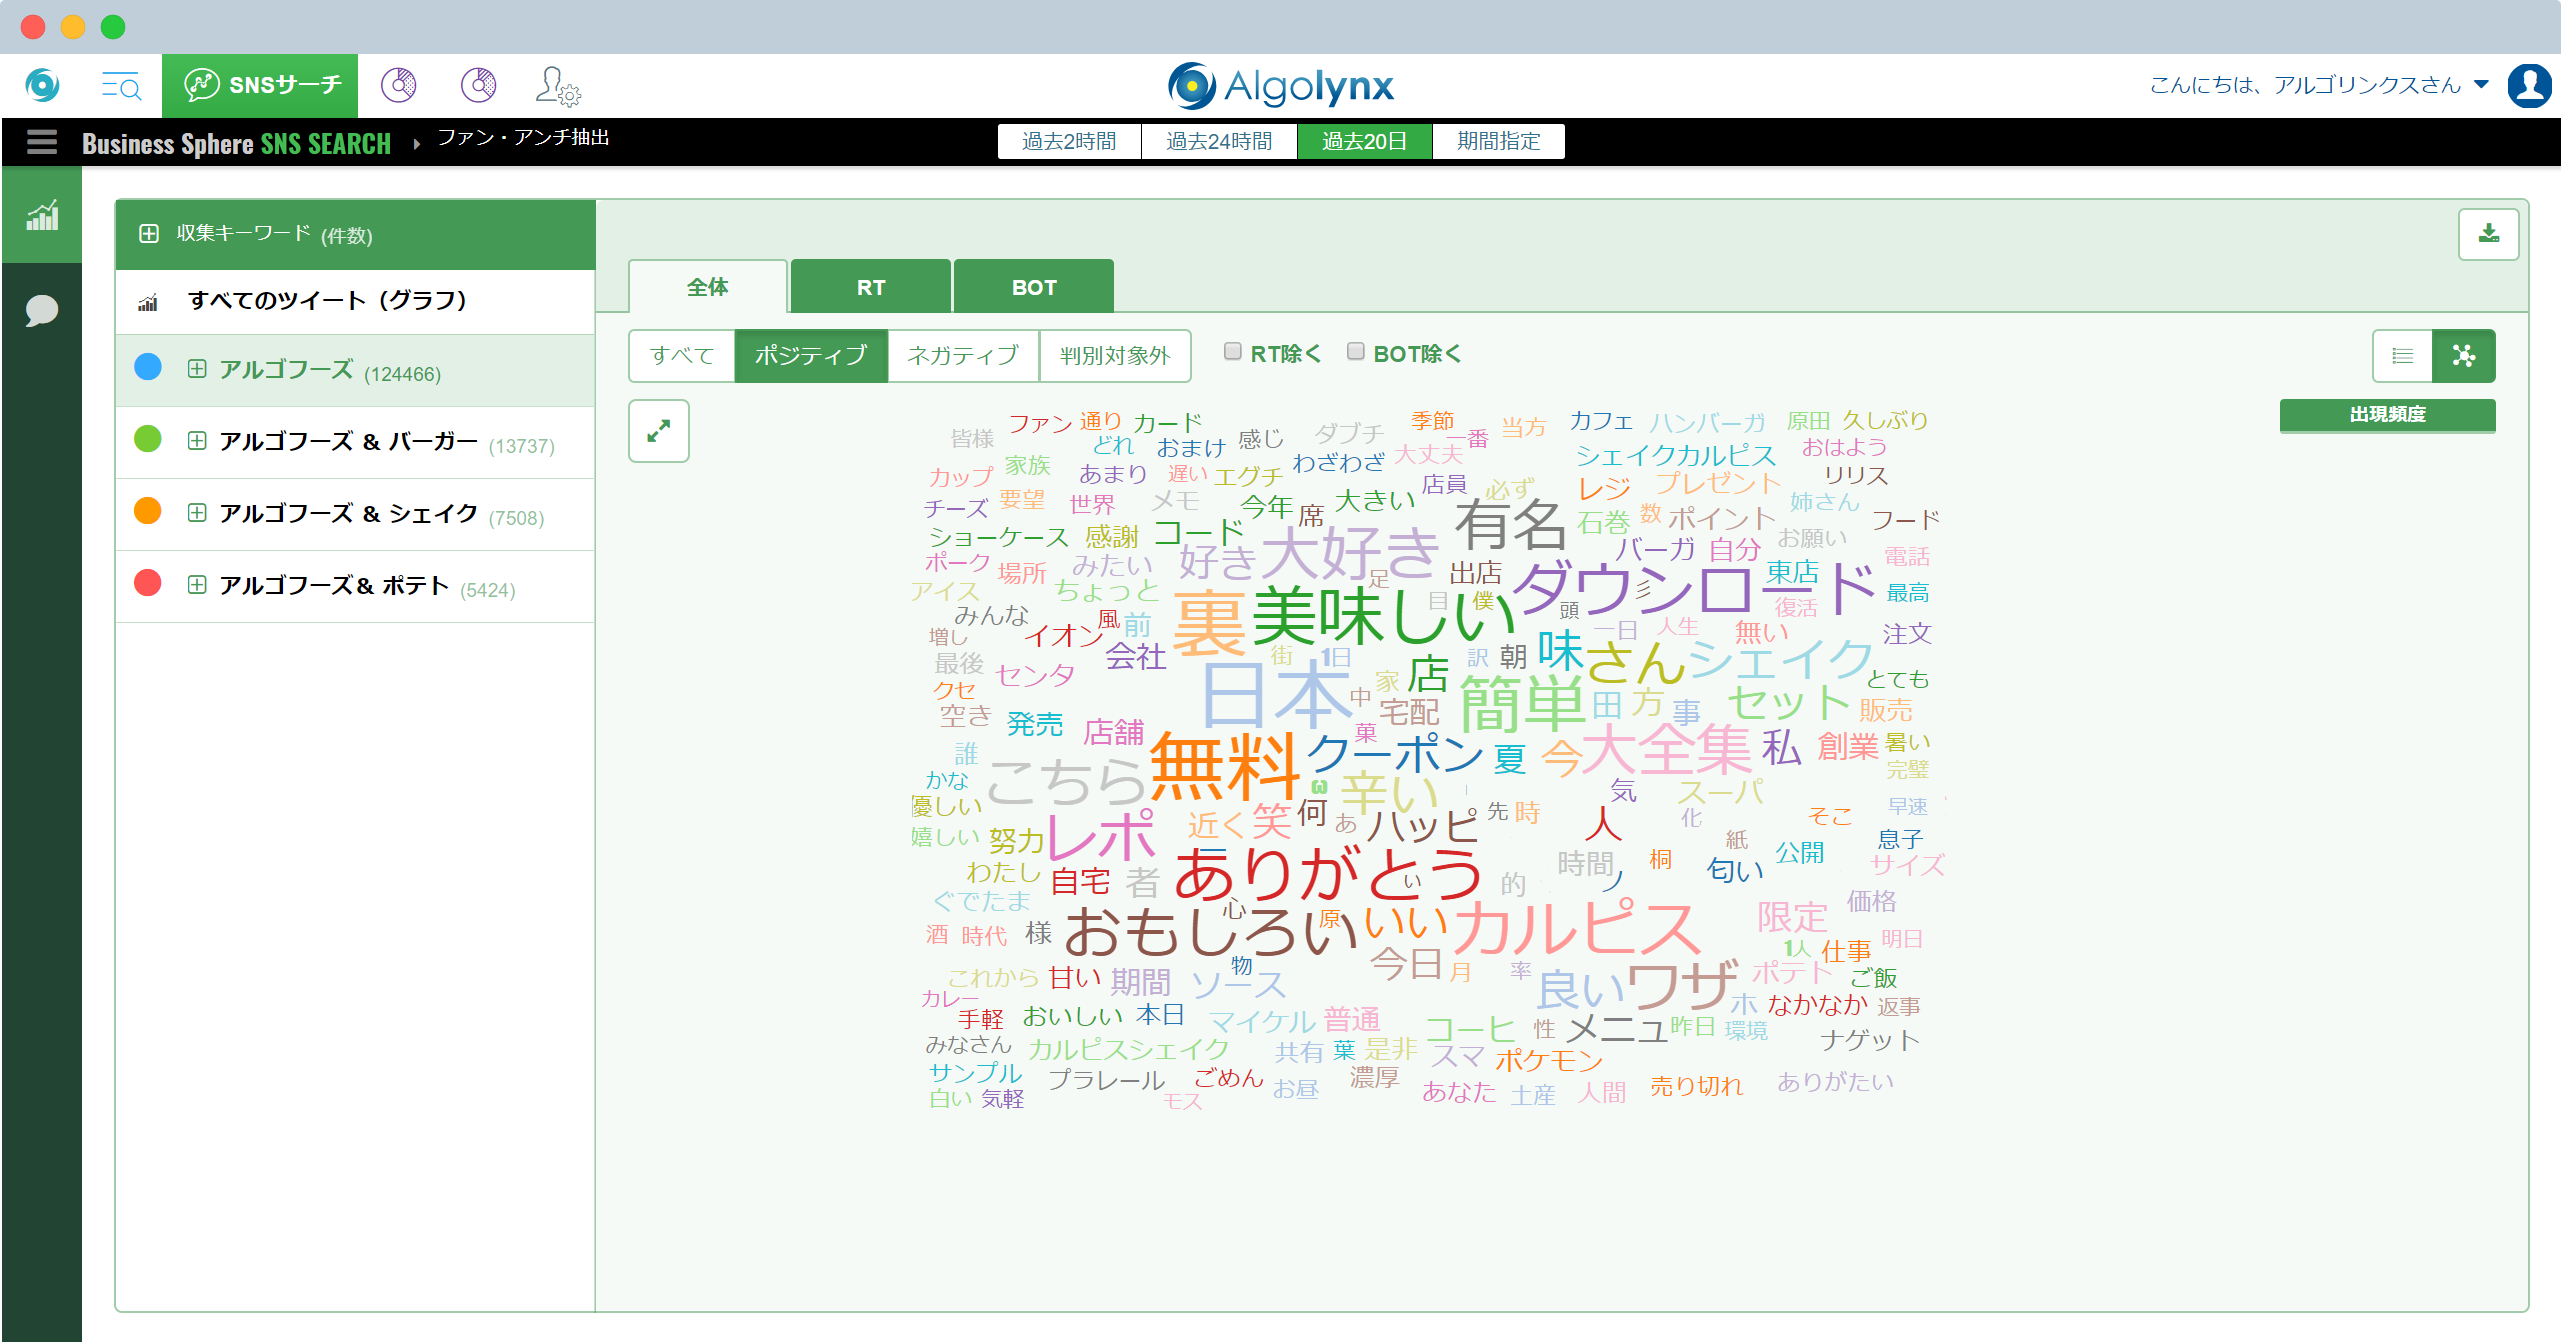
Task: Switch to the RT tab
Action: tap(870, 288)
